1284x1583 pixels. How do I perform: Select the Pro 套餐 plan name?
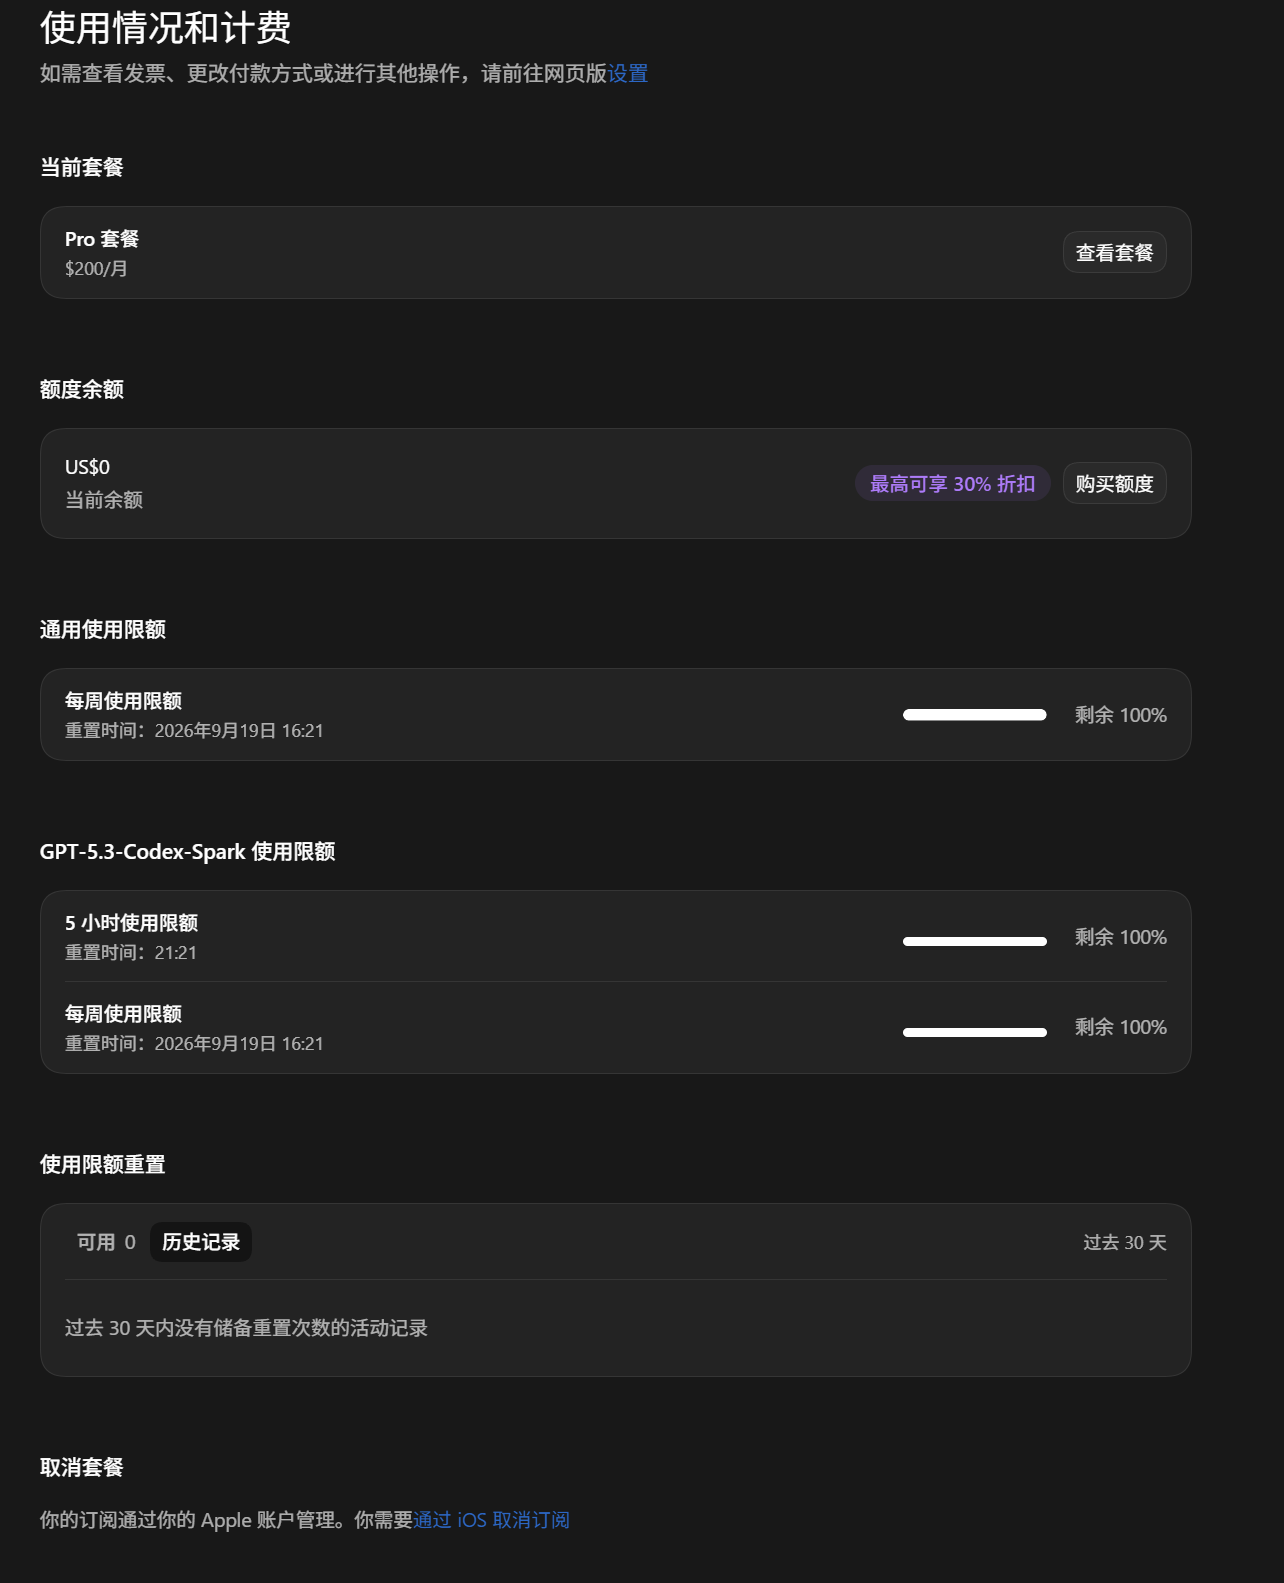tap(102, 239)
